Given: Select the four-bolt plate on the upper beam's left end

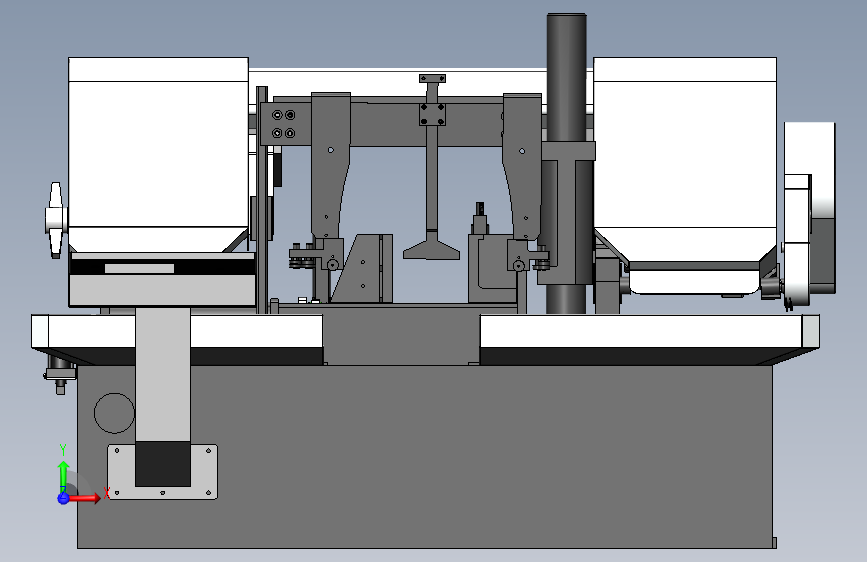Looking at the screenshot, I should point(284,124).
